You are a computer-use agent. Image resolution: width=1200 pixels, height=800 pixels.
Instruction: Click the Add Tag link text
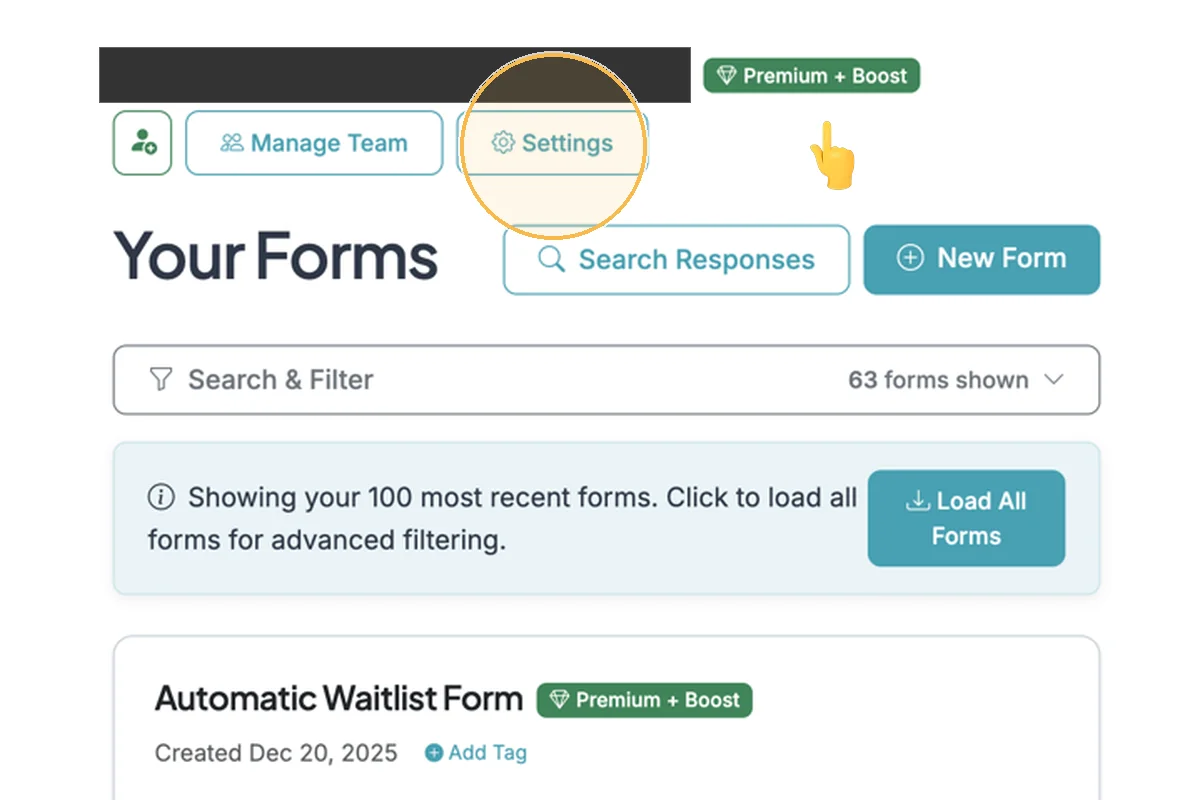point(487,753)
